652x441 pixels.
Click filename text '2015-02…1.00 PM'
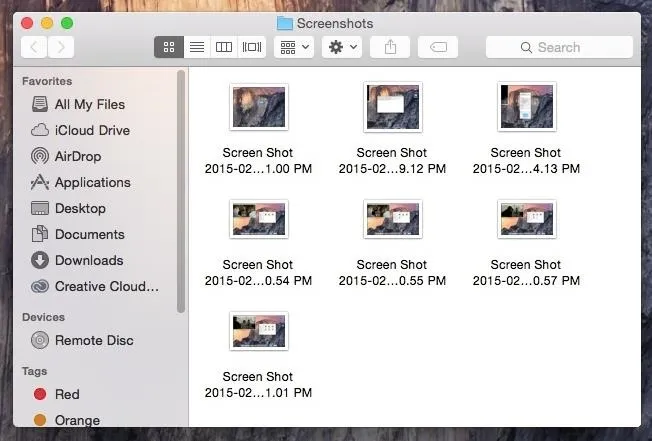tap(258, 169)
